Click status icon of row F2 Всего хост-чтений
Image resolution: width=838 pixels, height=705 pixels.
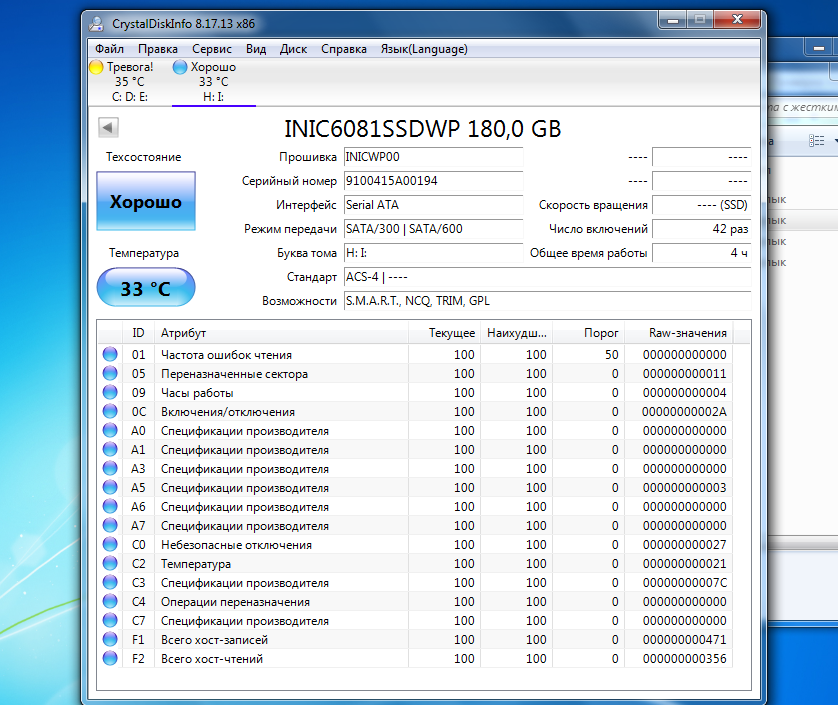tap(110, 658)
